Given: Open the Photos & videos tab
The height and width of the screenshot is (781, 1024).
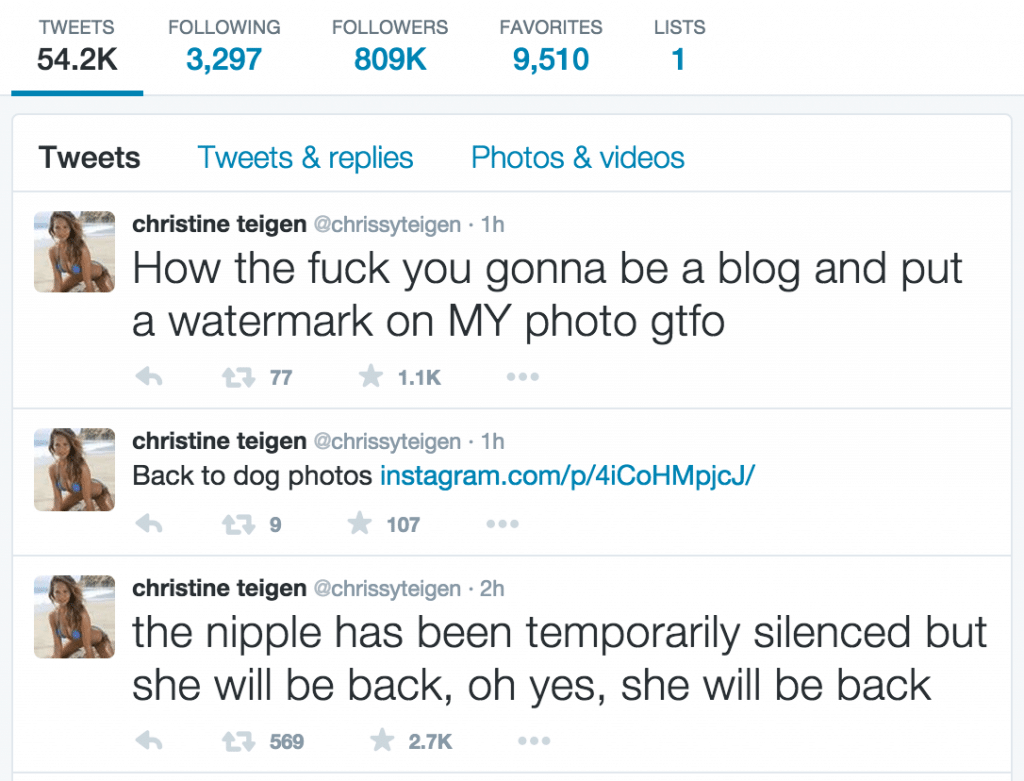Looking at the screenshot, I should tap(577, 157).
